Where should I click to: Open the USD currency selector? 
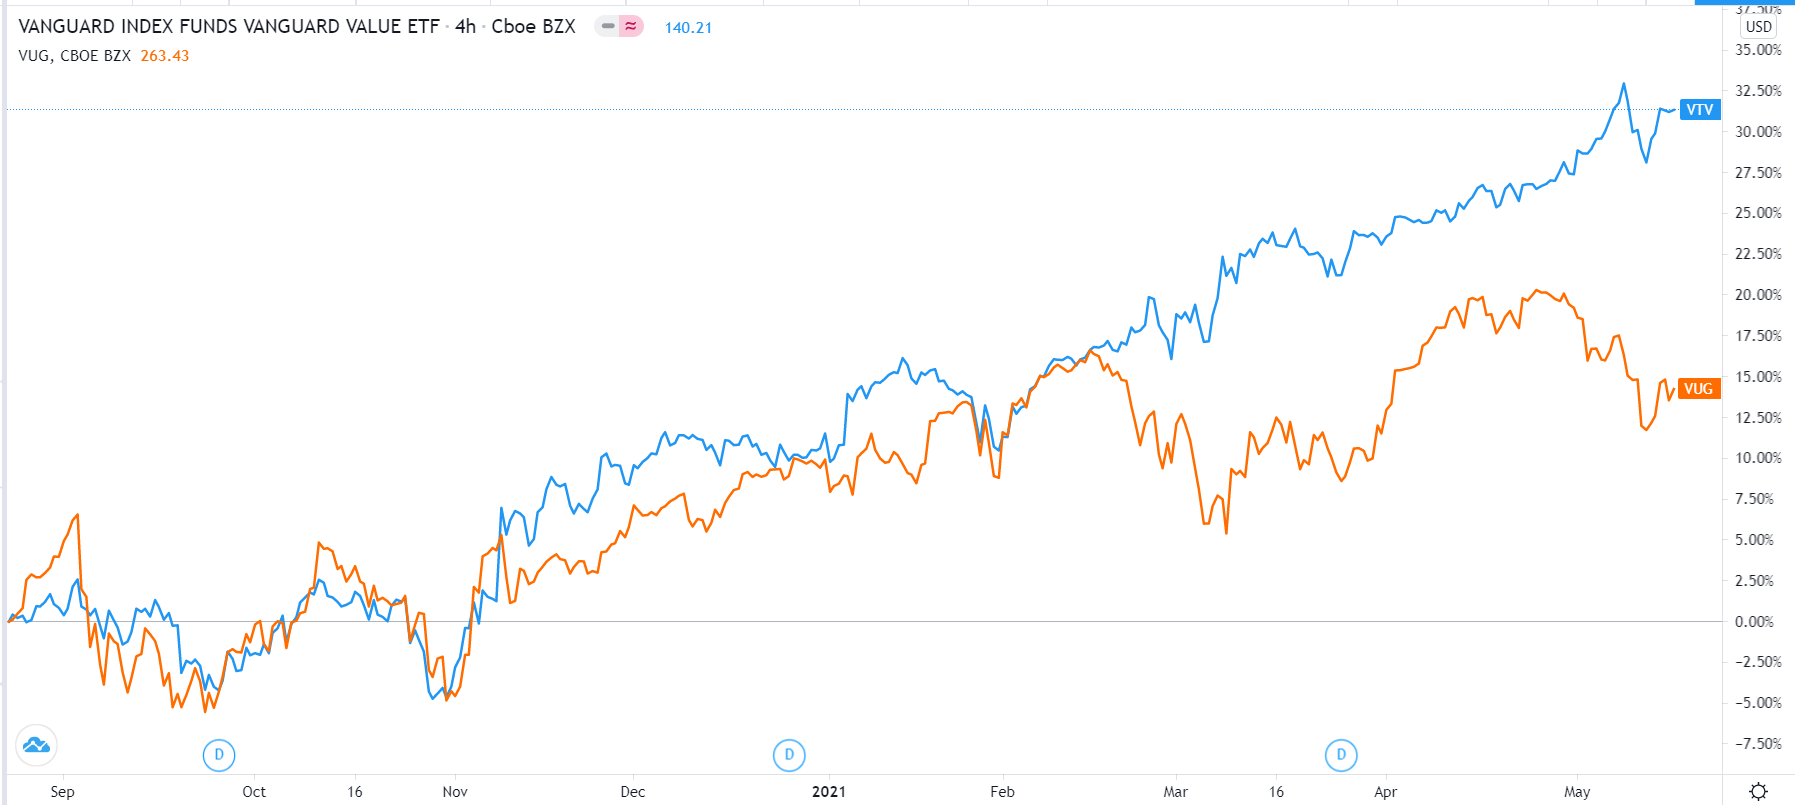tap(1759, 27)
